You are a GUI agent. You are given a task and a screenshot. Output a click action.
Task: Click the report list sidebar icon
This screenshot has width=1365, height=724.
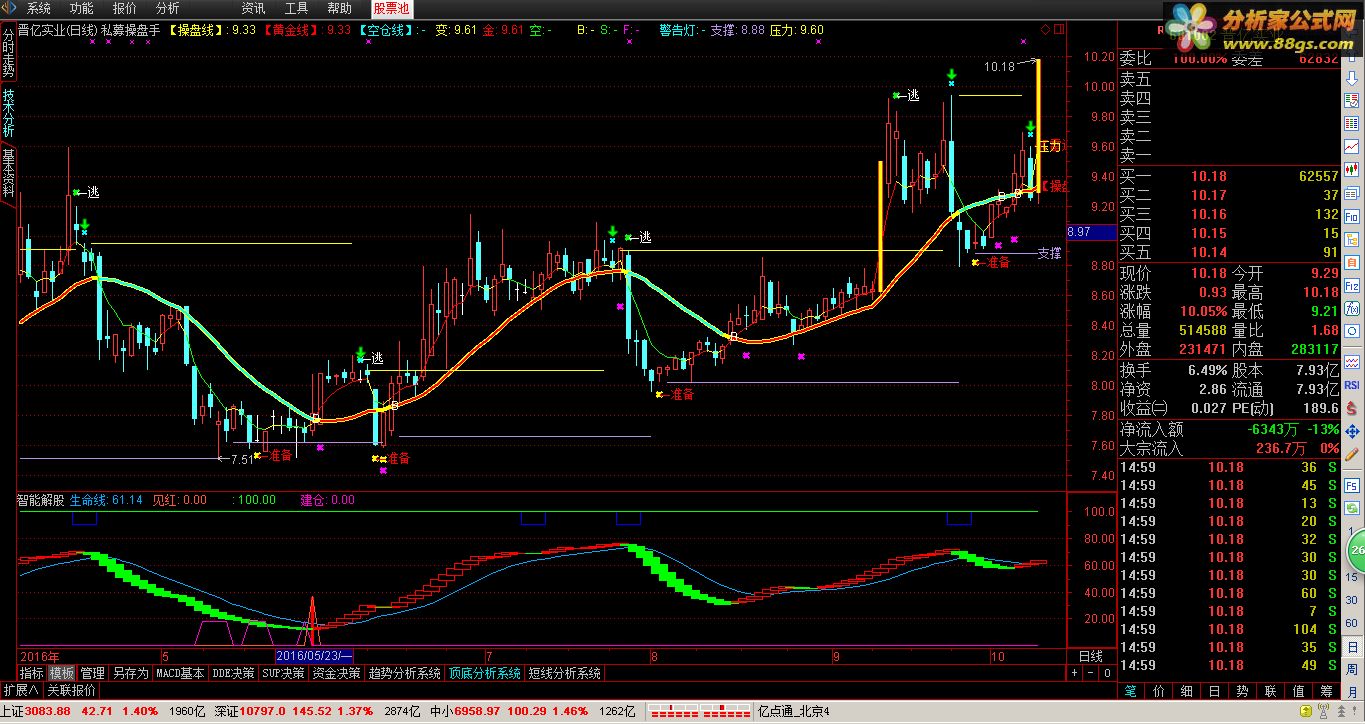(1351, 99)
